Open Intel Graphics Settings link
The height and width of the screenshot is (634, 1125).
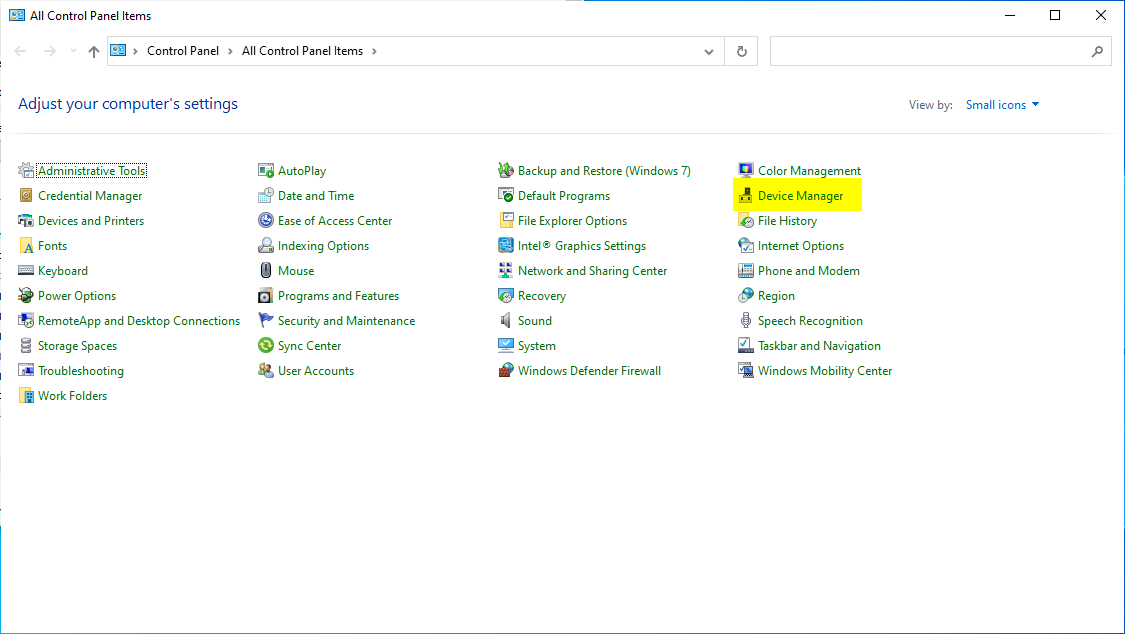[x=582, y=246]
